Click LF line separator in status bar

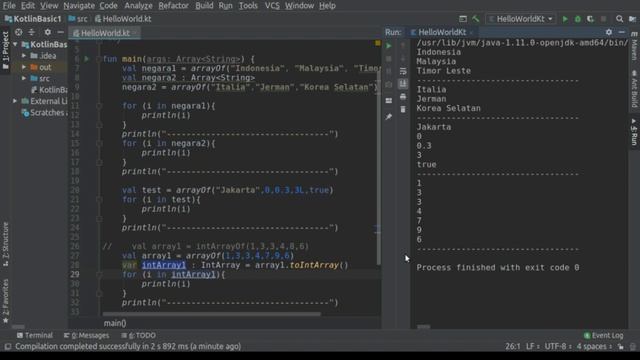point(532,347)
